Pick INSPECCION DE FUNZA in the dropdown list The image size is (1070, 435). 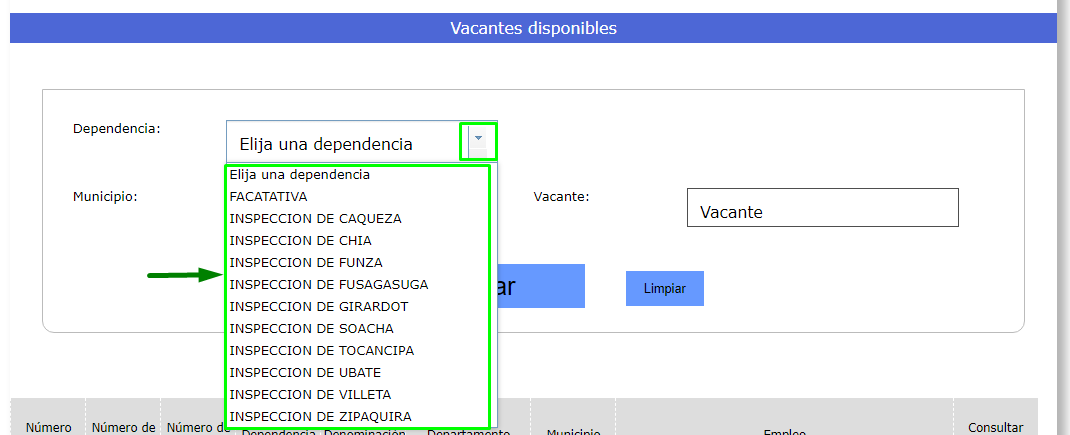pyautogui.click(x=305, y=263)
